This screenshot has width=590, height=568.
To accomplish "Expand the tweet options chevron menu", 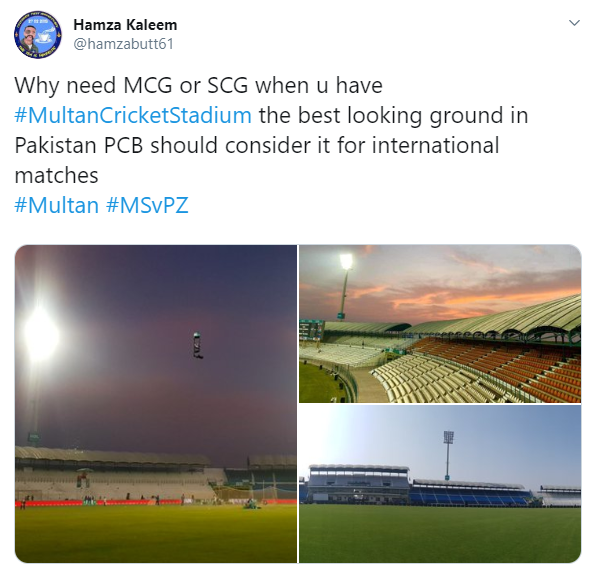I will [574, 23].
